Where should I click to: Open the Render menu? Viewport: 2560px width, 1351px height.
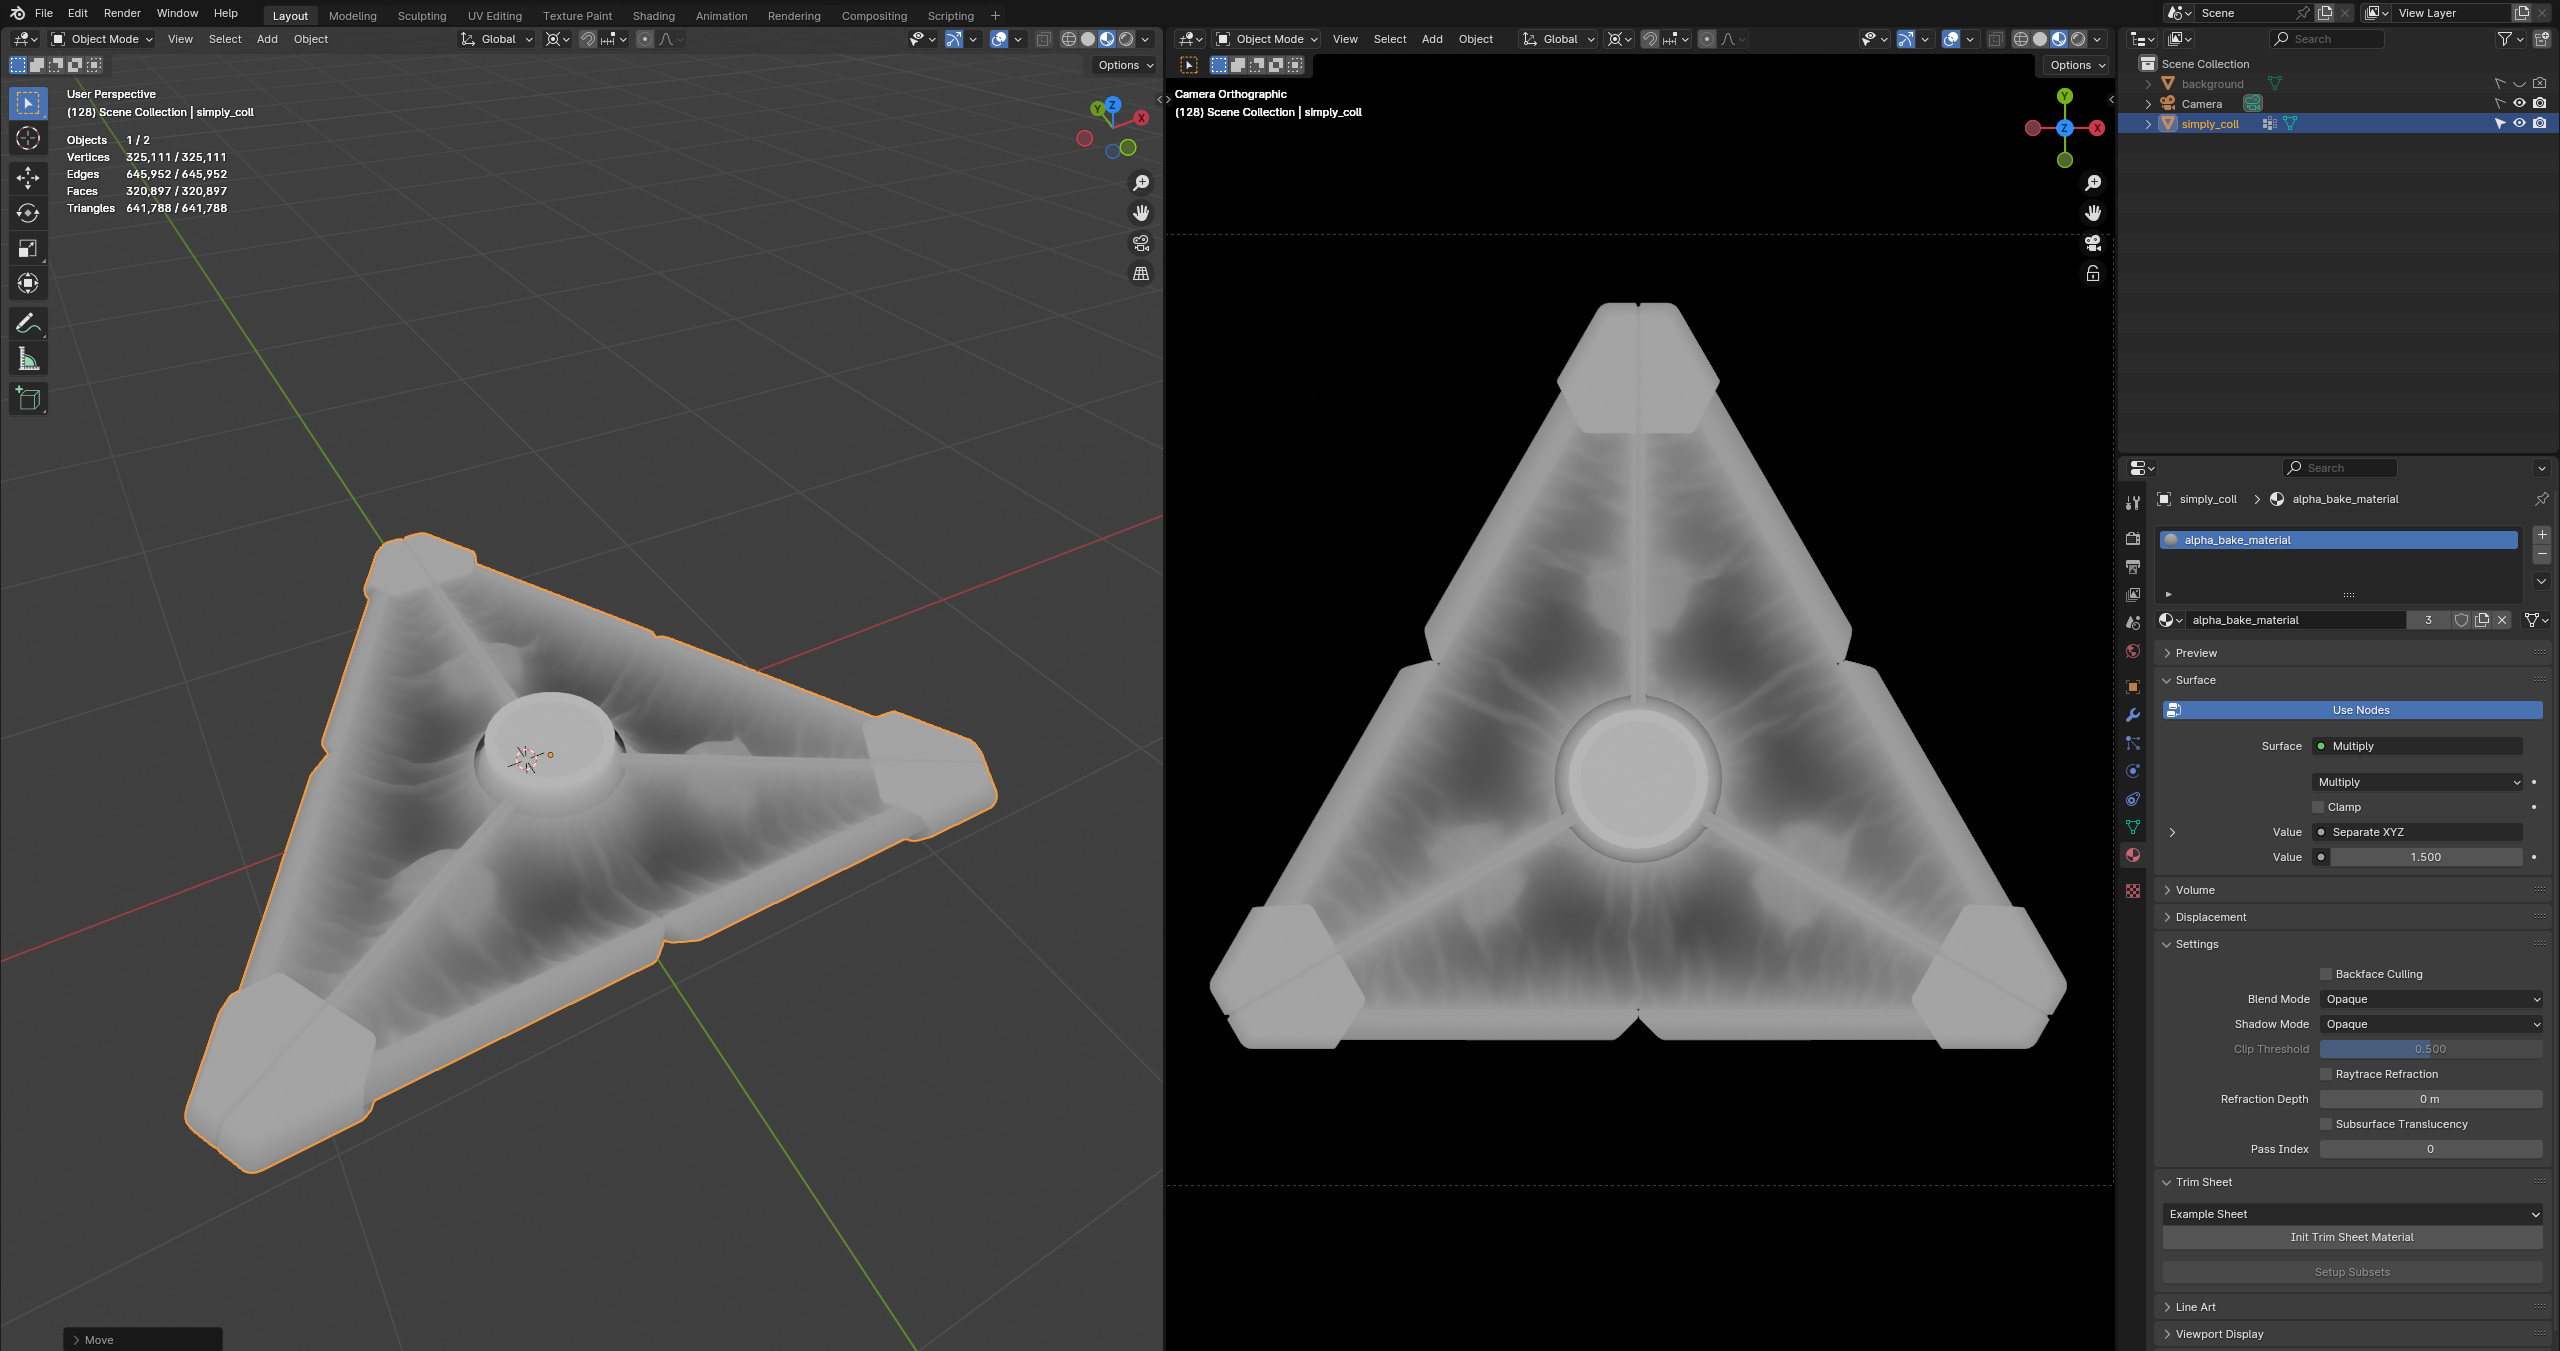[x=122, y=13]
